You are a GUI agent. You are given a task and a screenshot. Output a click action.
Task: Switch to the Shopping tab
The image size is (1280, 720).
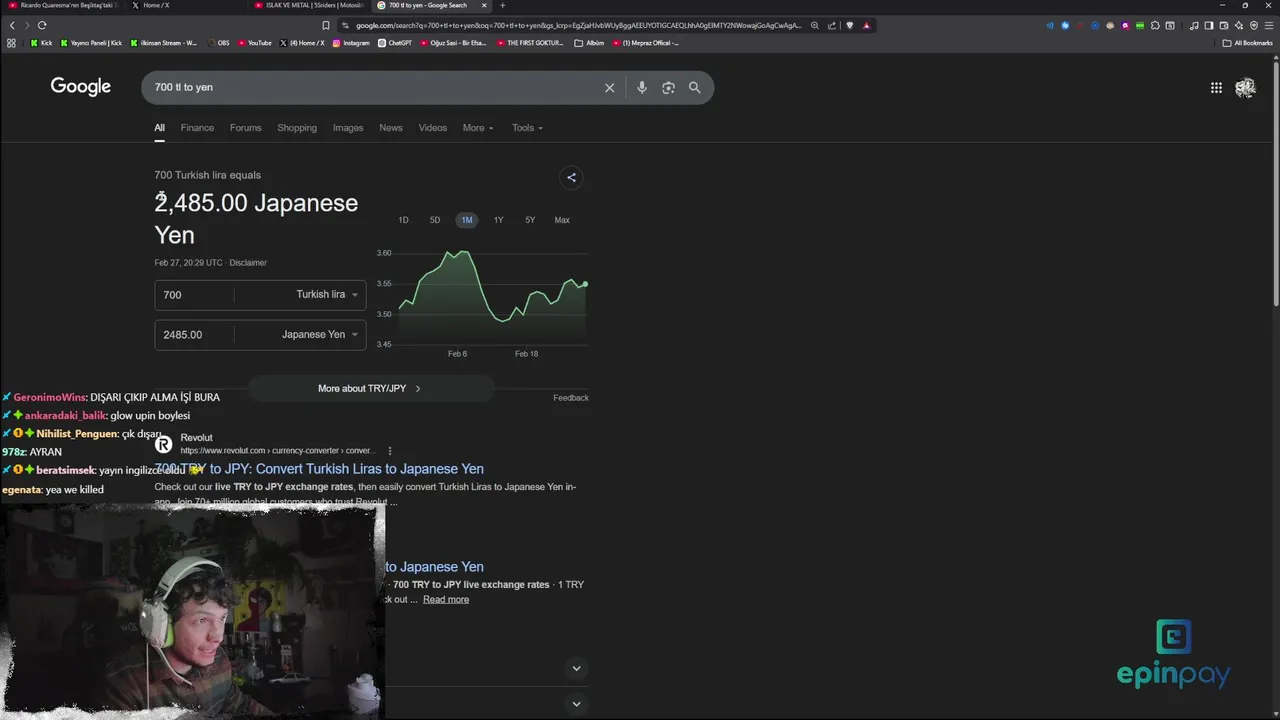[297, 128]
